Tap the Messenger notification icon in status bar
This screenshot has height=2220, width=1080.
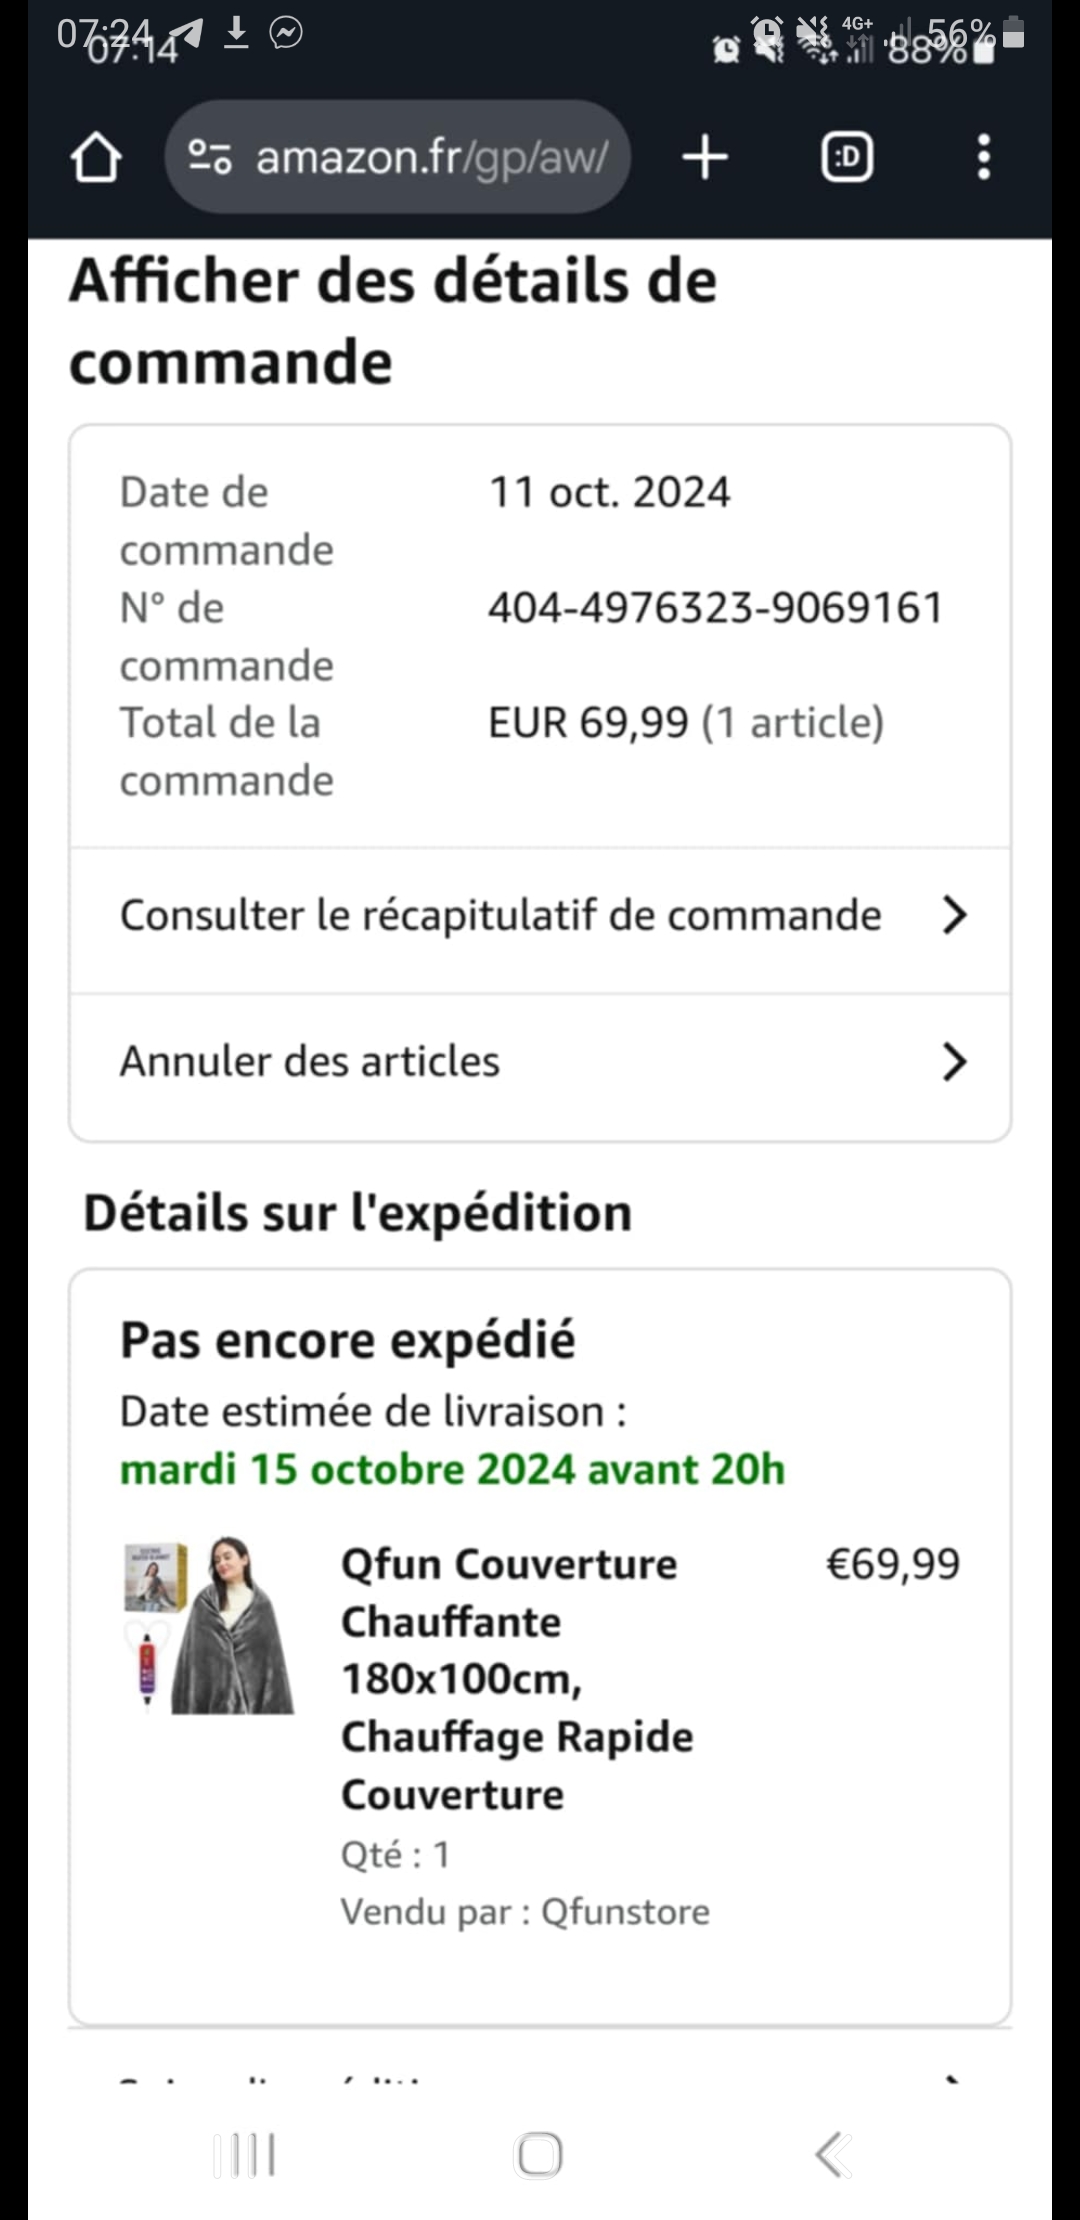(286, 33)
